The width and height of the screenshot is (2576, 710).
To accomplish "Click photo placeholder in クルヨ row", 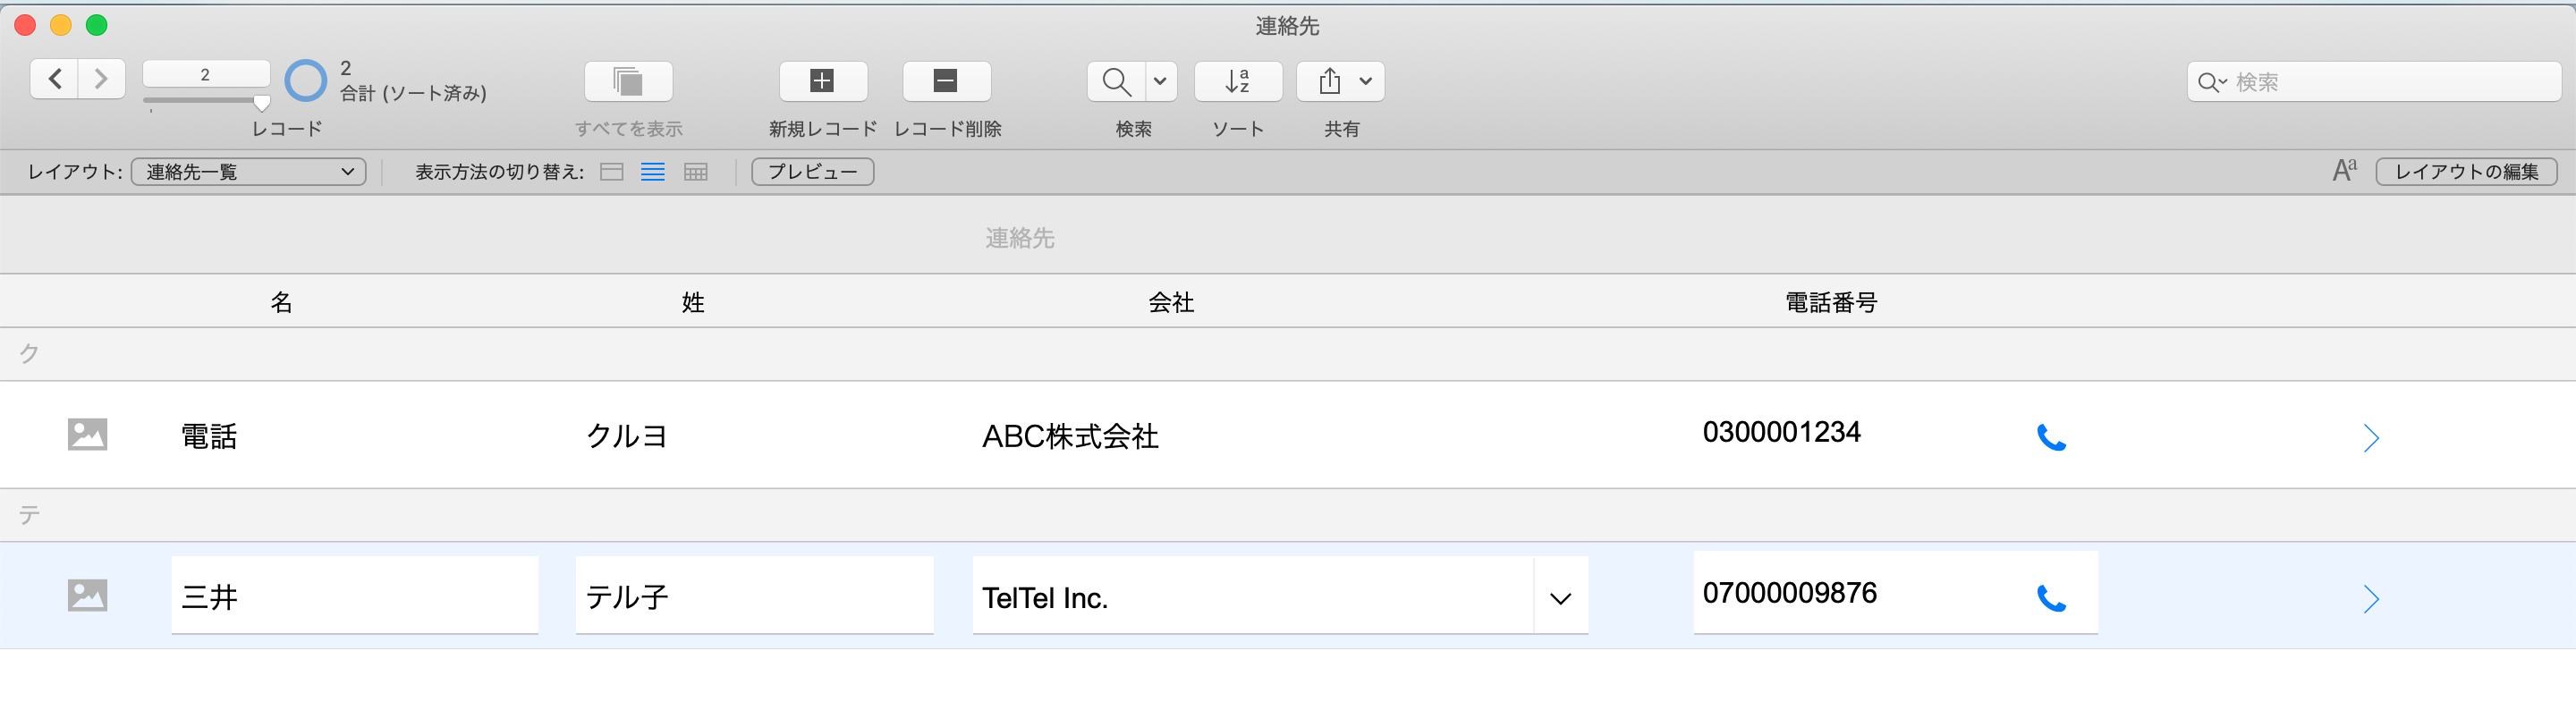I will coord(87,434).
